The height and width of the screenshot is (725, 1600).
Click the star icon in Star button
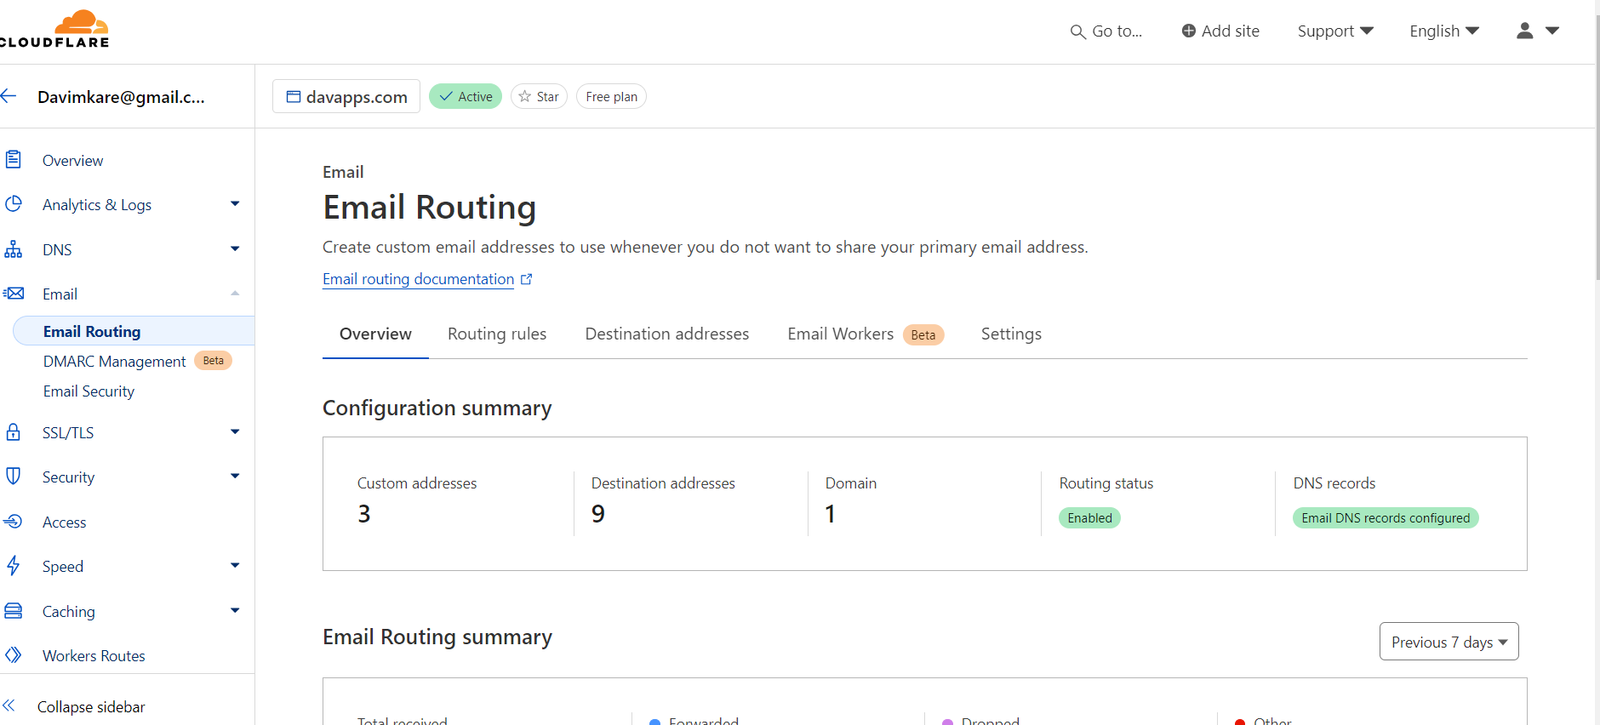pyautogui.click(x=525, y=96)
